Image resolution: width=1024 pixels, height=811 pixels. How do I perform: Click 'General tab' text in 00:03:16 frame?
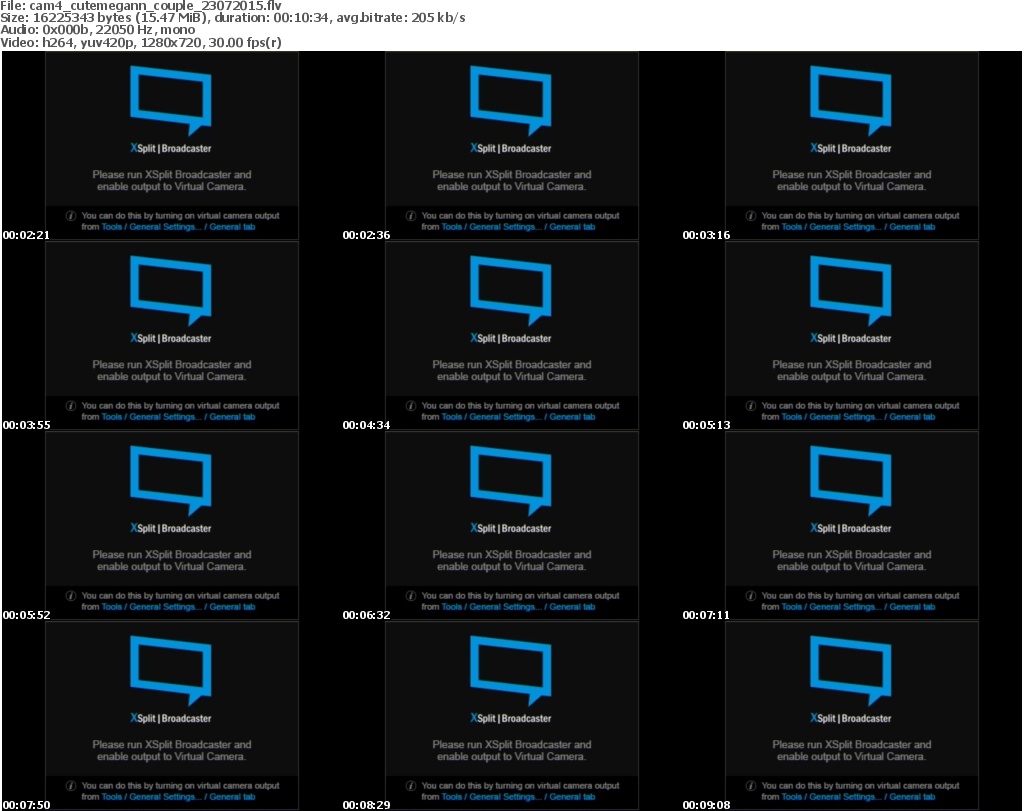[x=912, y=227]
